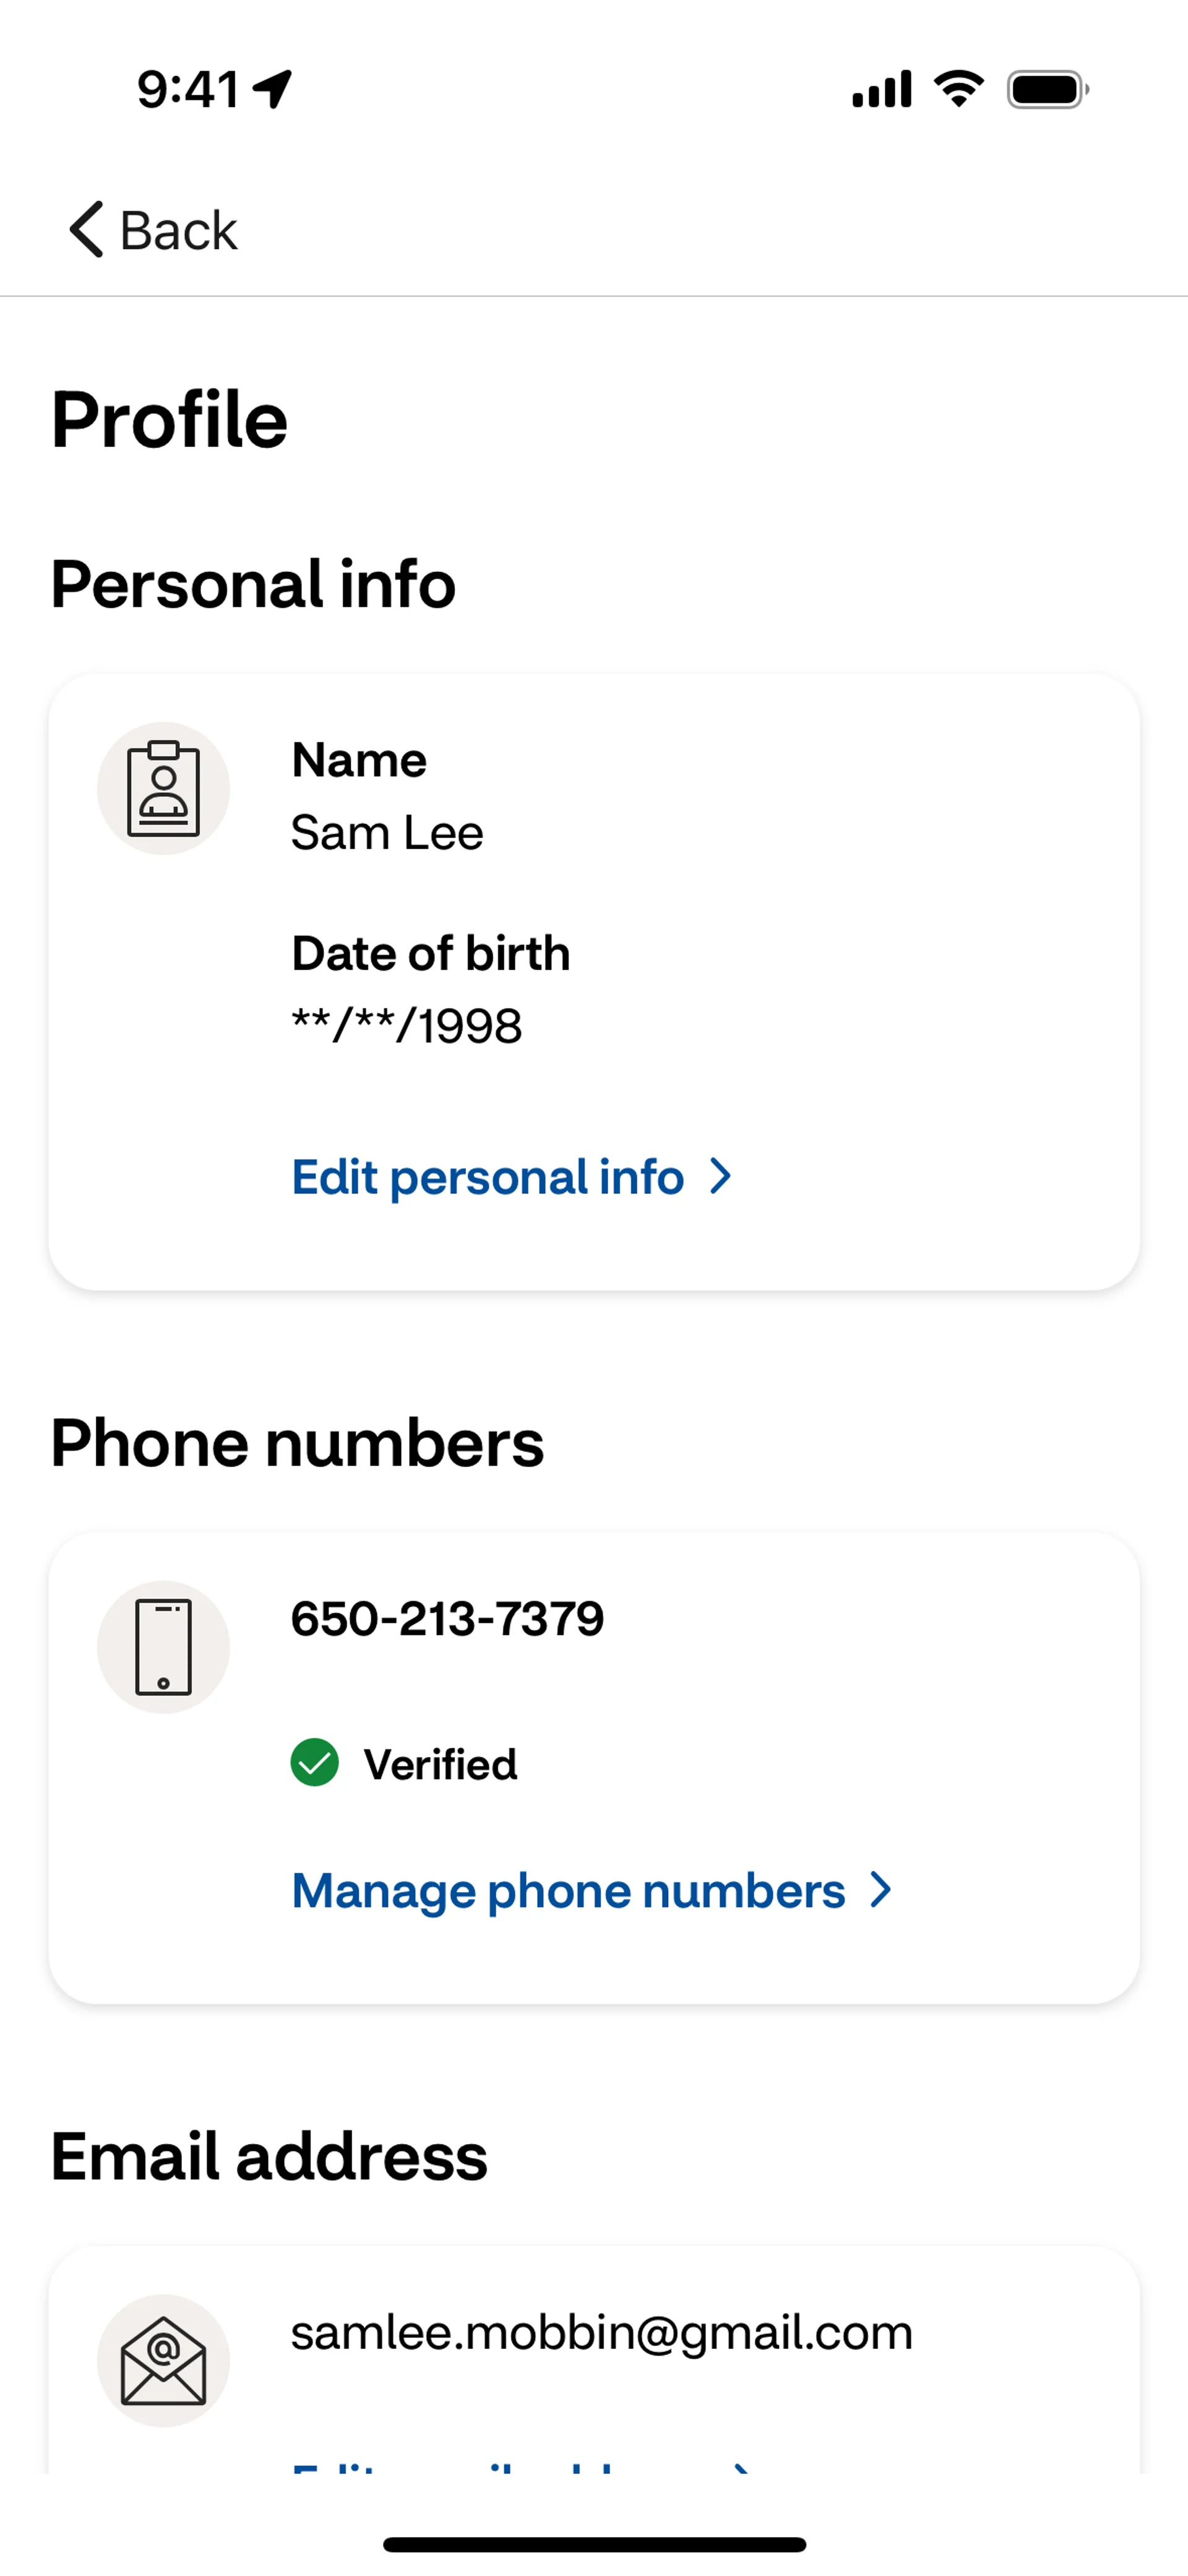Tap the mobile phone icon
This screenshot has width=1188, height=2576.
click(163, 1647)
